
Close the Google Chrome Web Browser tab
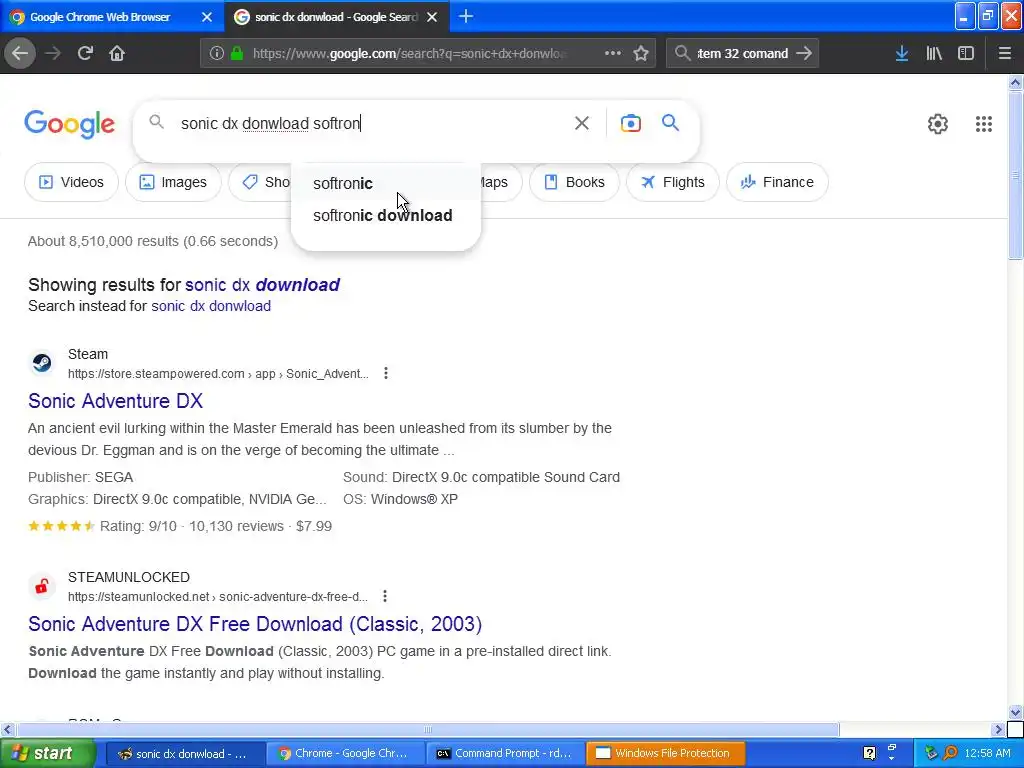pos(206,17)
